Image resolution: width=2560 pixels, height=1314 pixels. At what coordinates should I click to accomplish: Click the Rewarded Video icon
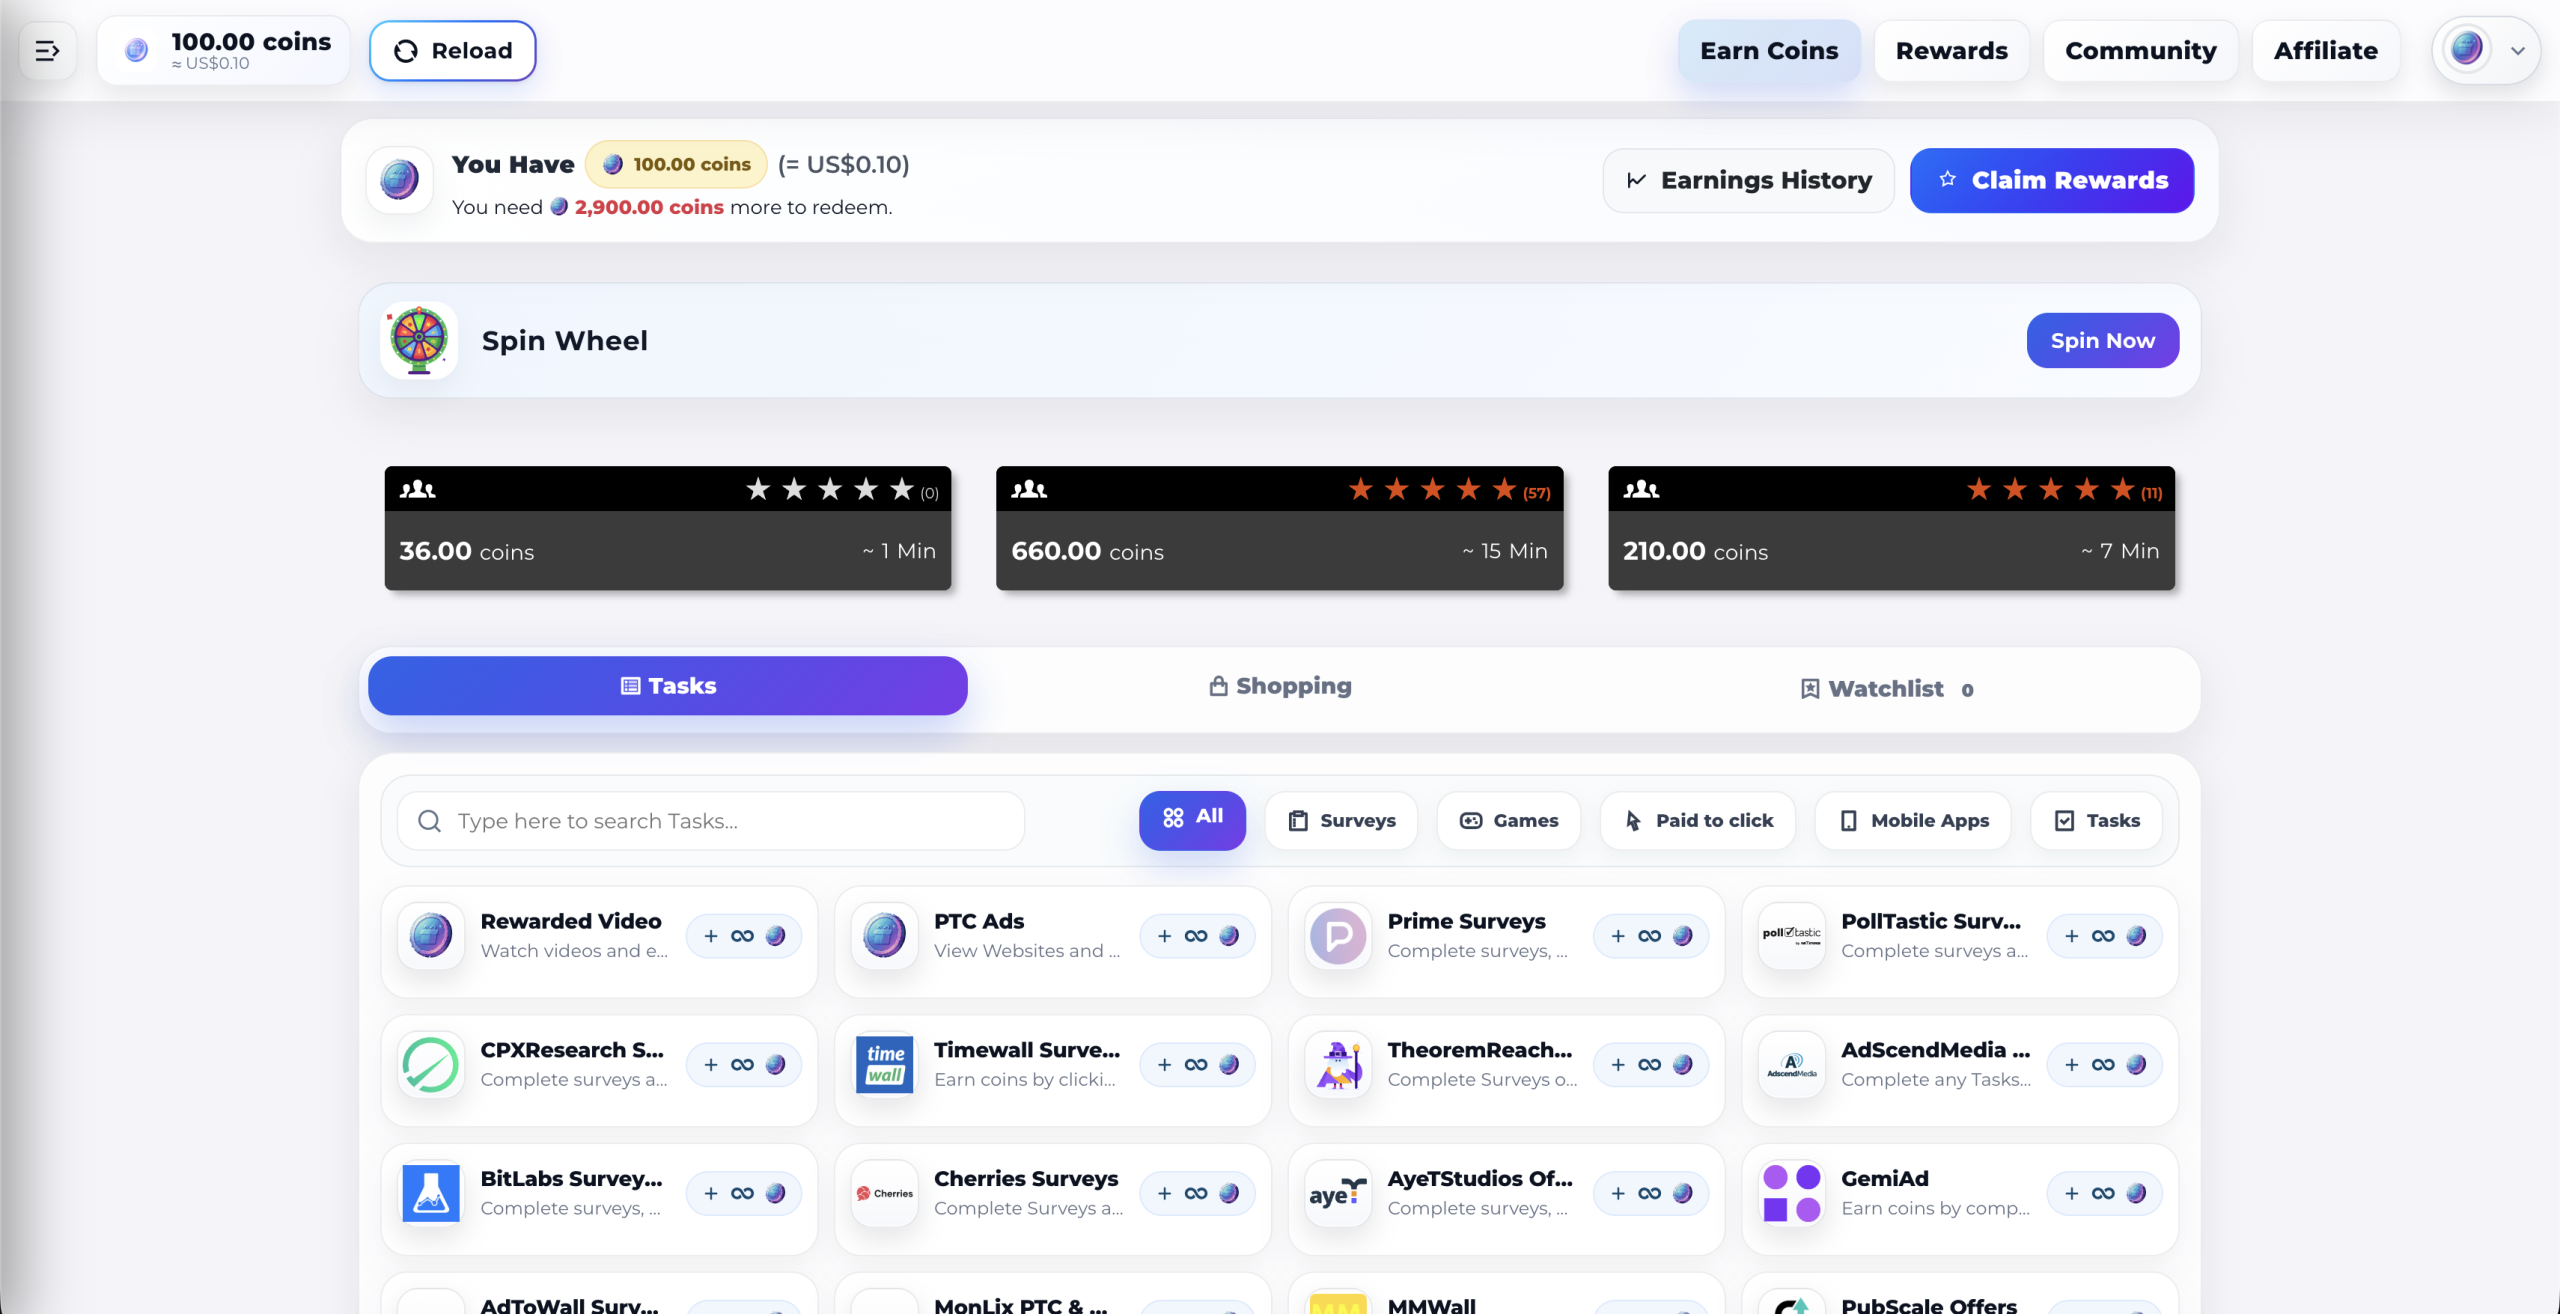tap(431, 936)
